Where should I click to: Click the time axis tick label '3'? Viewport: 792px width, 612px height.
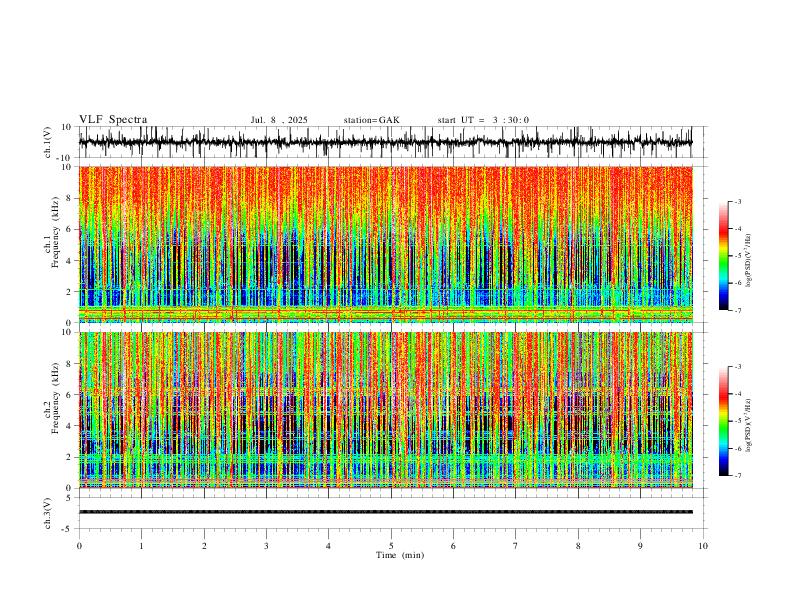[x=266, y=546]
